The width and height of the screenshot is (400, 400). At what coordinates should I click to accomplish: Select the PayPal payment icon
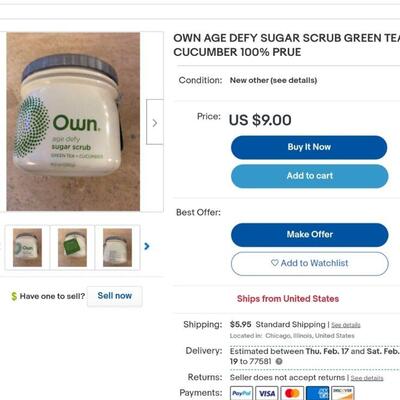(x=241, y=393)
